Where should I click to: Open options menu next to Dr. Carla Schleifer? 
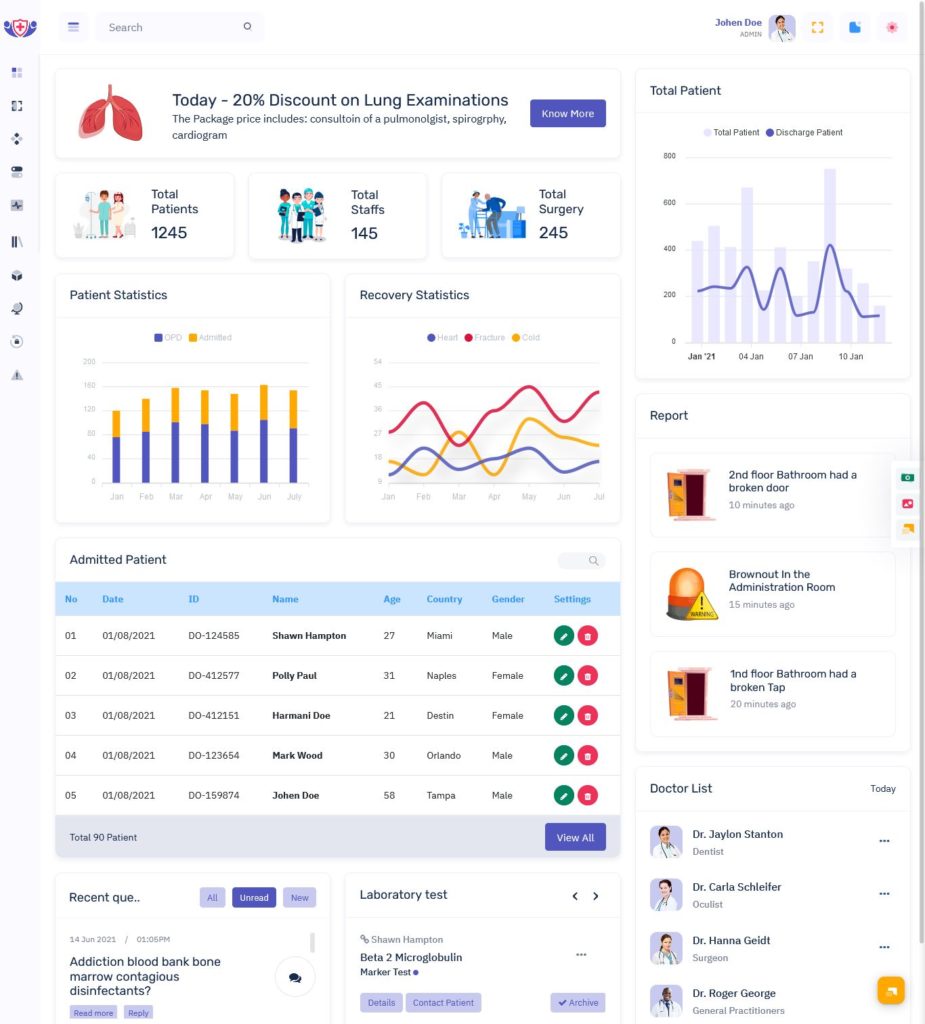click(x=884, y=893)
